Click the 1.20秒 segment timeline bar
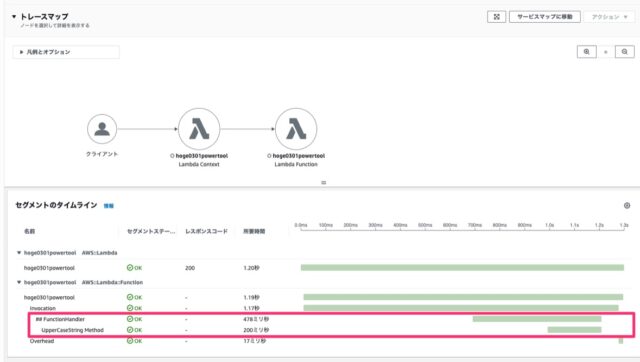 [462, 268]
